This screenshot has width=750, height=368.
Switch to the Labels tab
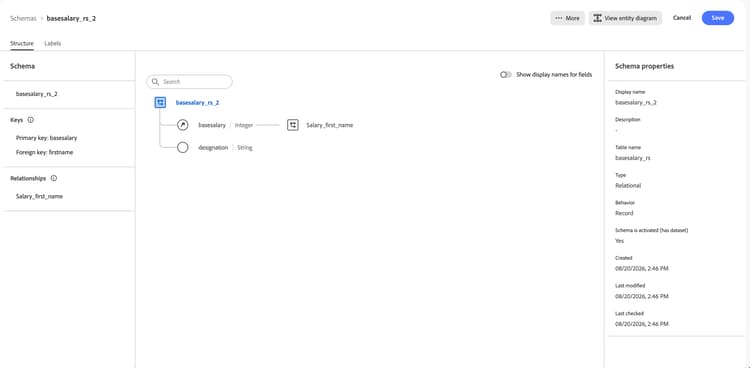53,43
